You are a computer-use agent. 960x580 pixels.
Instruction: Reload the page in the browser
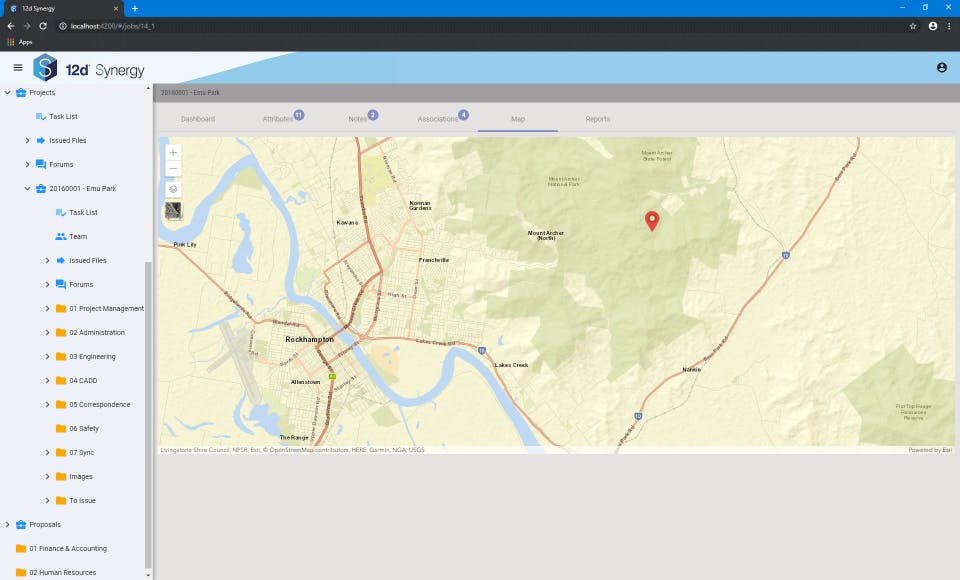coord(43,26)
